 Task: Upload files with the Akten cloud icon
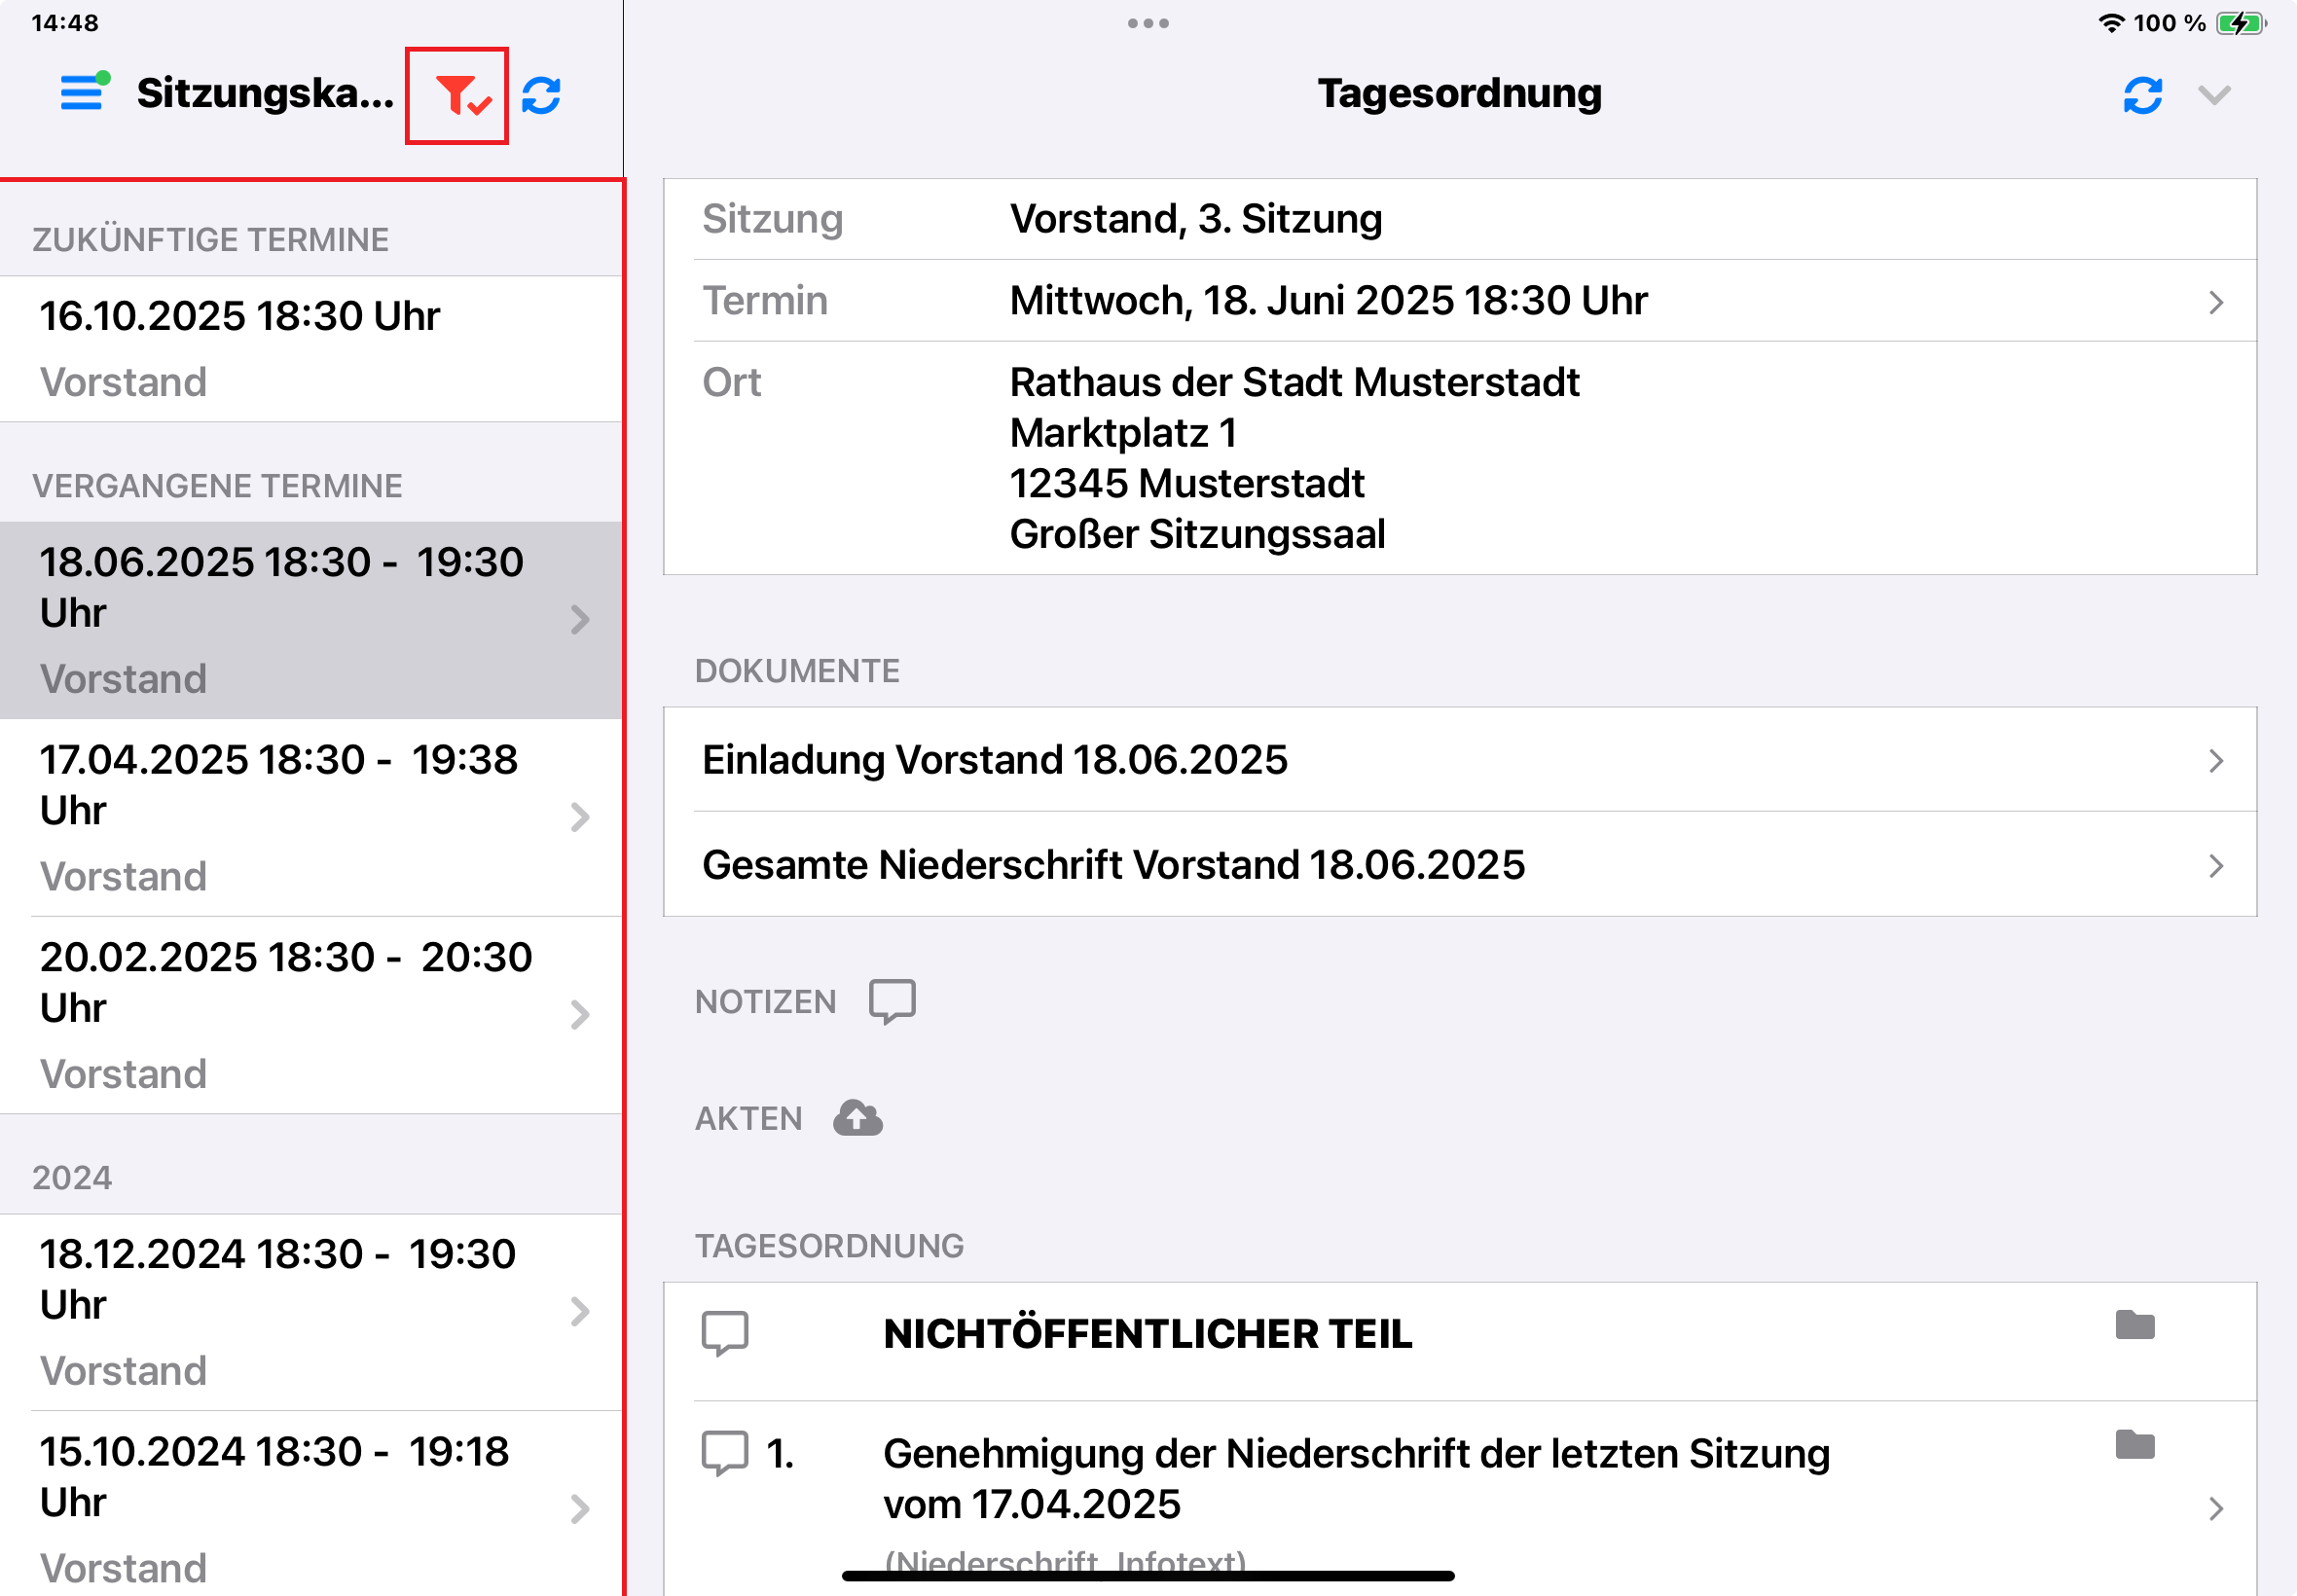pos(858,1118)
